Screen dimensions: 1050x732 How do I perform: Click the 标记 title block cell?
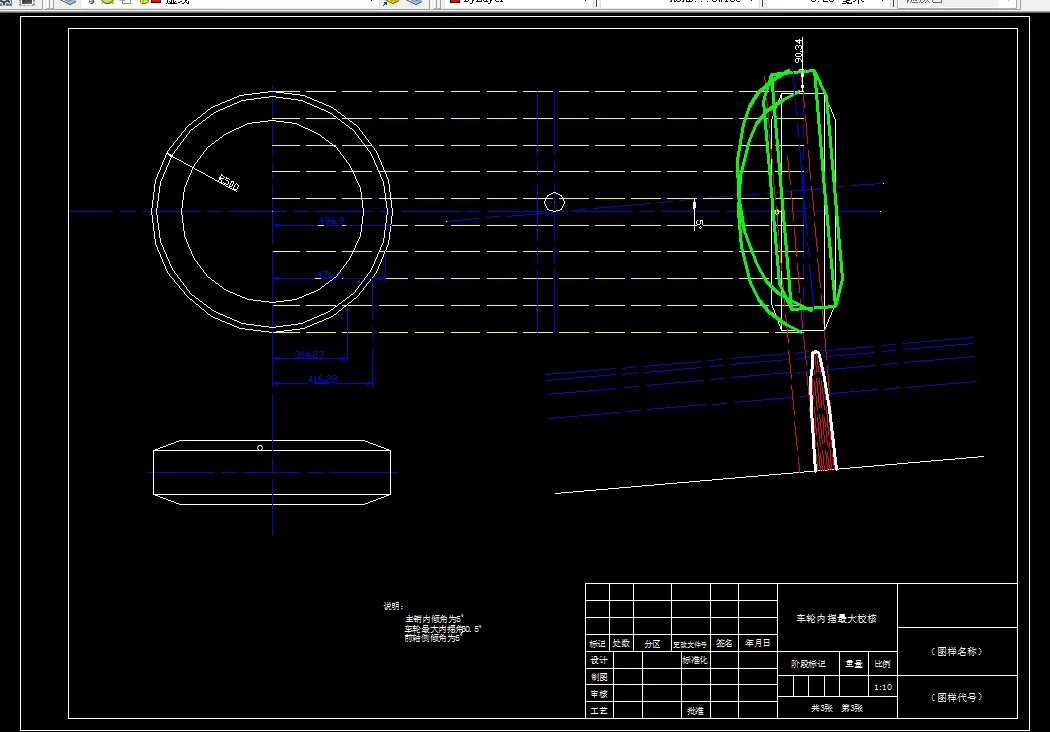click(x=597, y=644)
